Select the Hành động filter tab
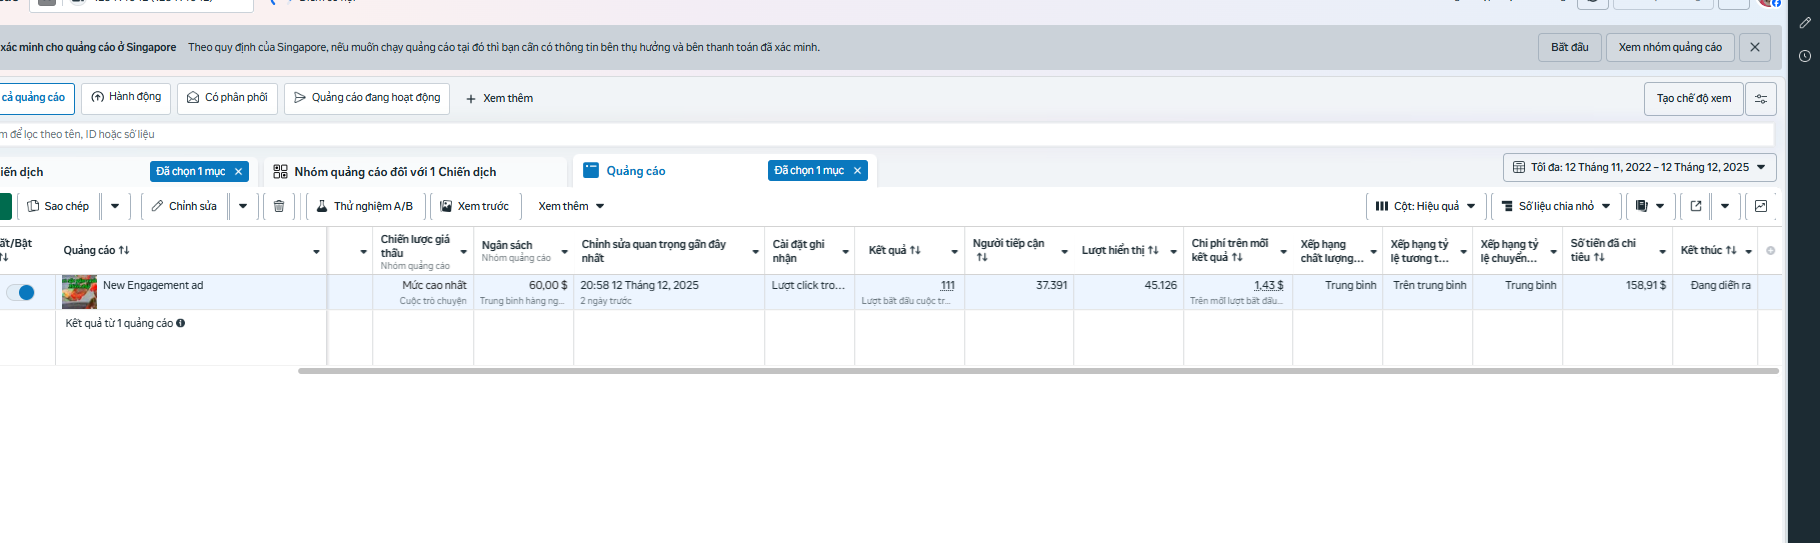The height and width of the screenshot is (543, 1820). [126, 97]
